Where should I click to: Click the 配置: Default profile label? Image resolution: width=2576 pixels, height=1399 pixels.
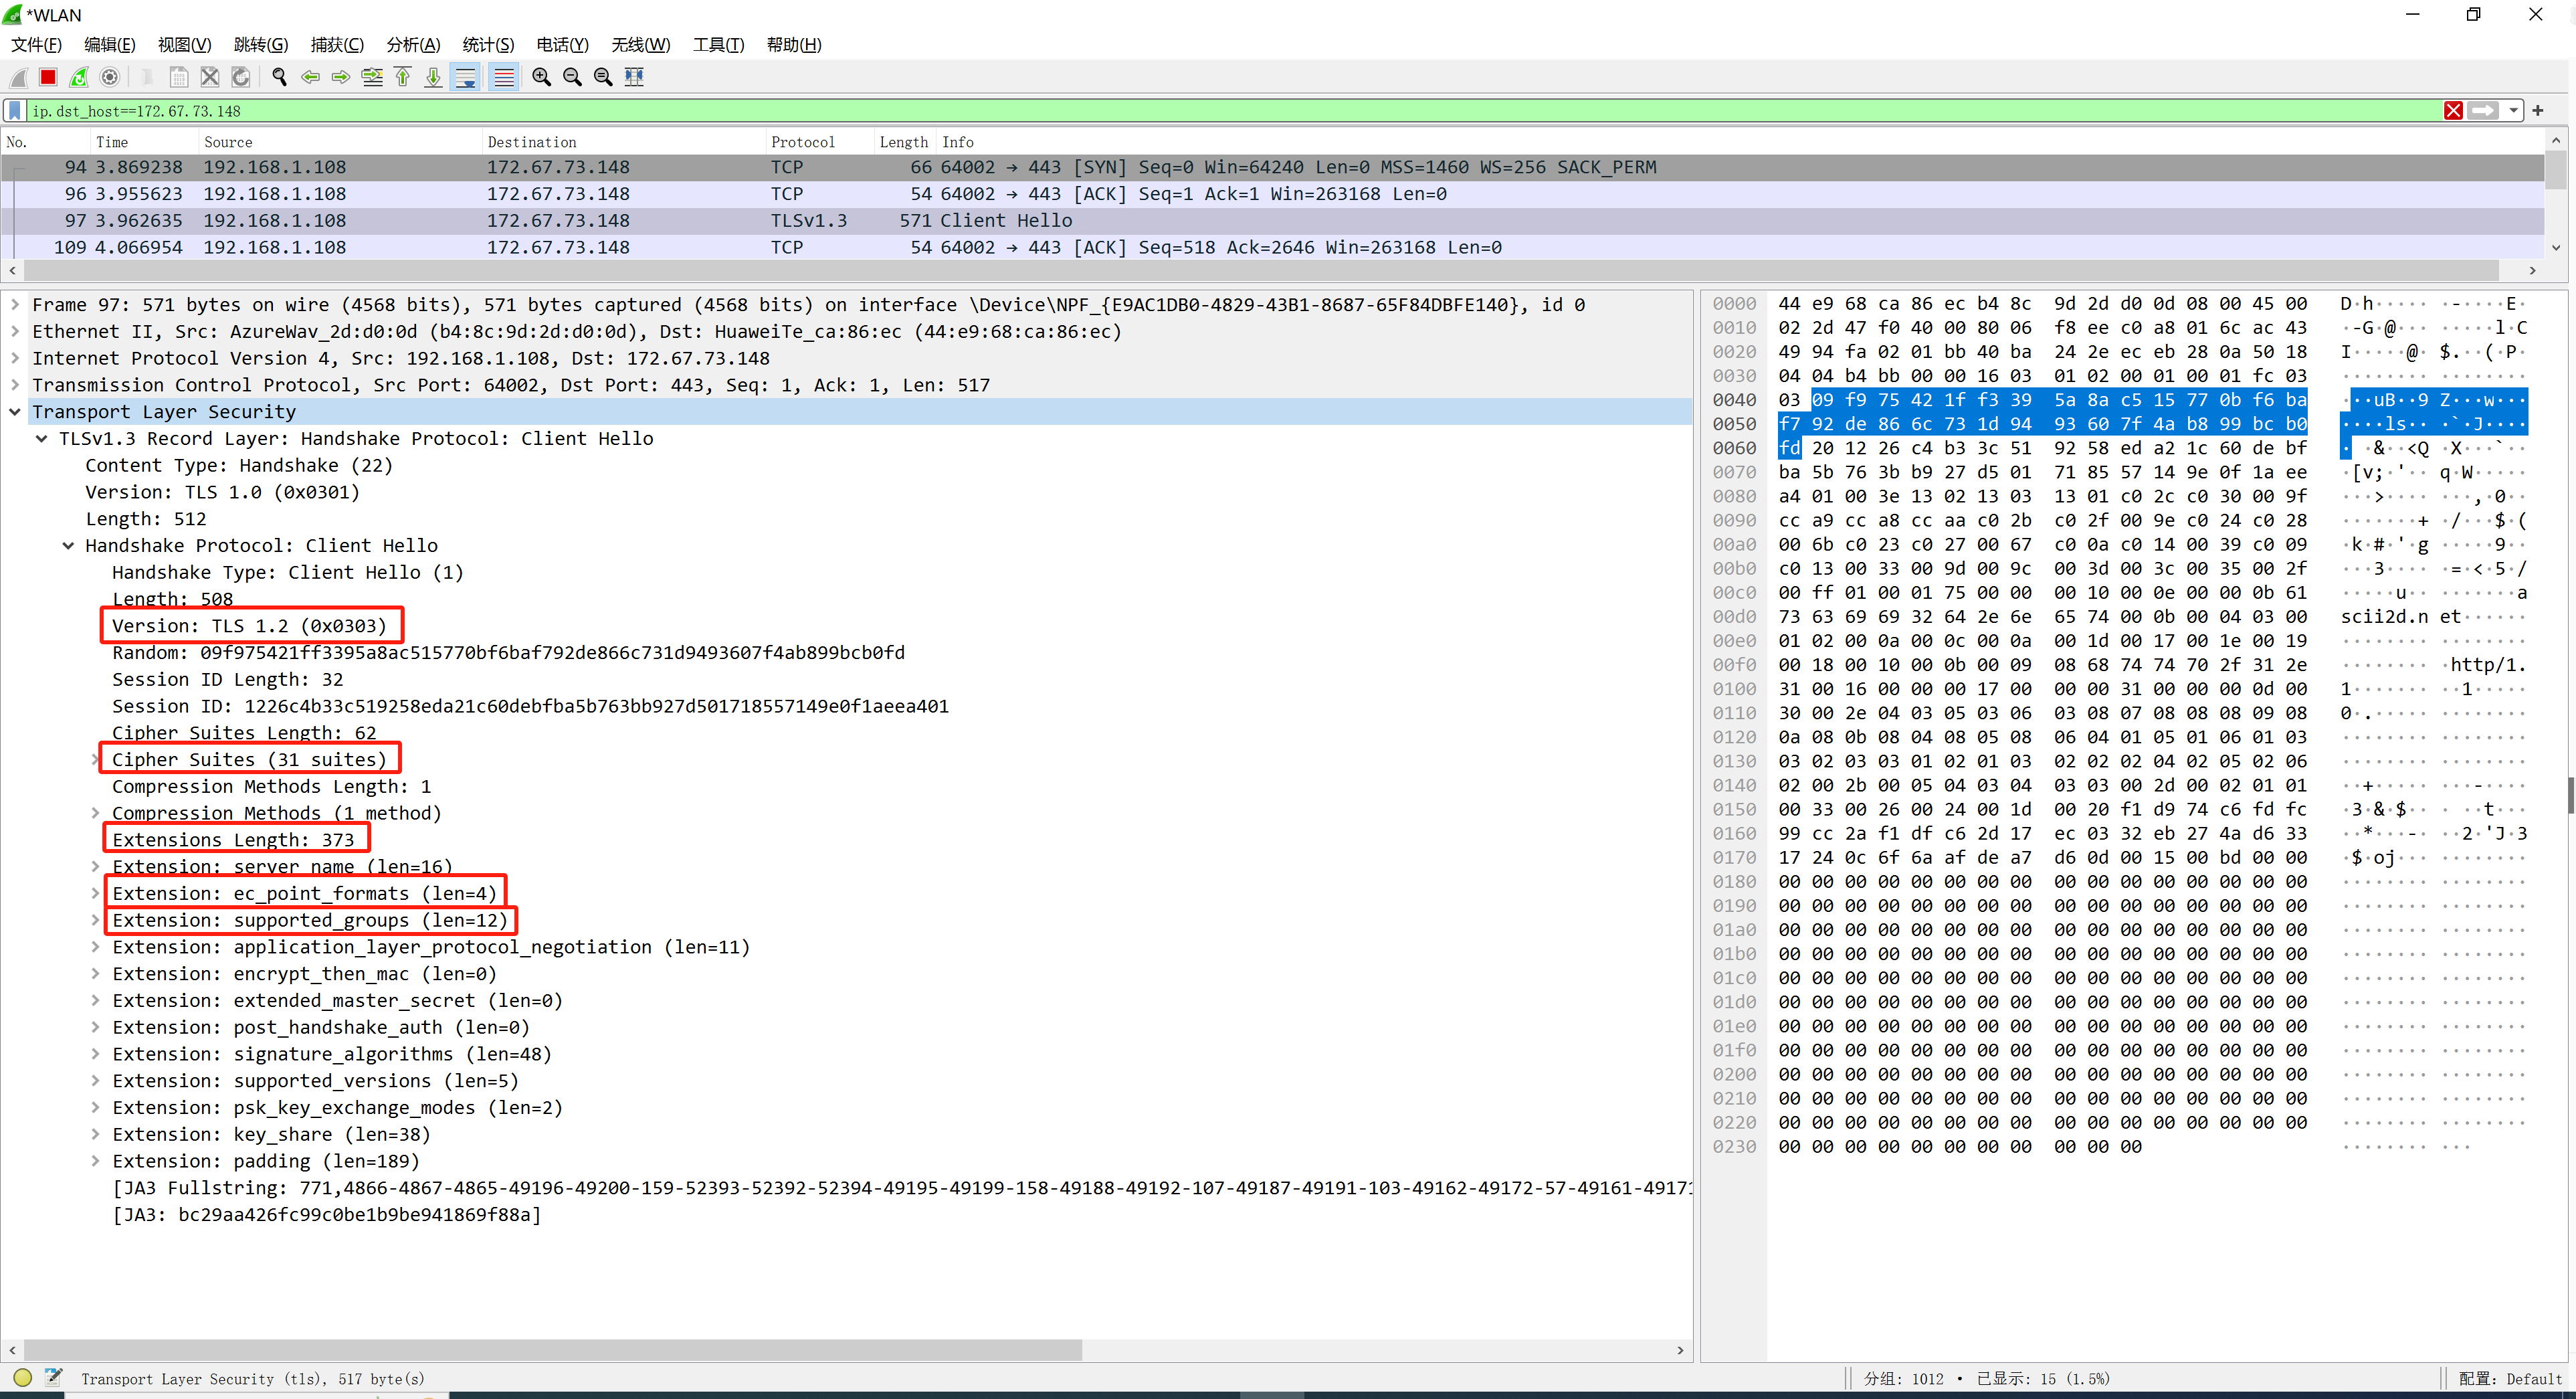[2510, 1378]
